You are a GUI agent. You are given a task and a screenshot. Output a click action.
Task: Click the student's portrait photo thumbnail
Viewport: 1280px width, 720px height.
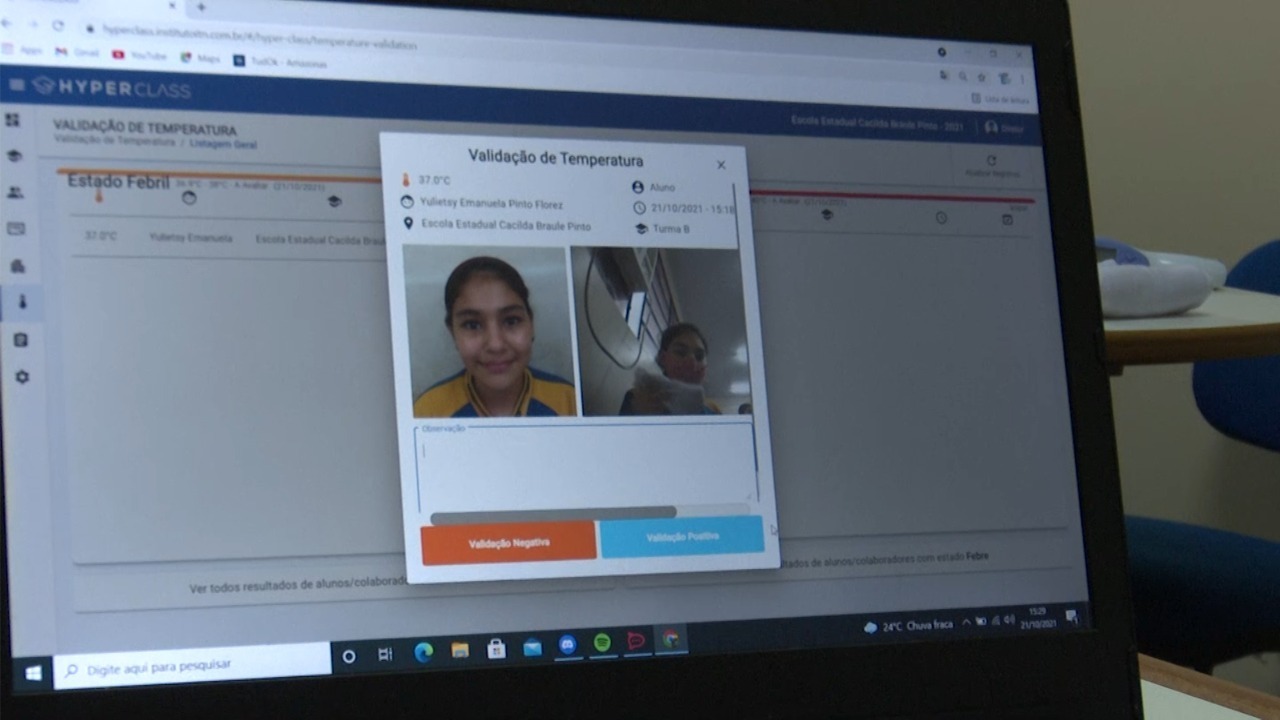(490, 331)
